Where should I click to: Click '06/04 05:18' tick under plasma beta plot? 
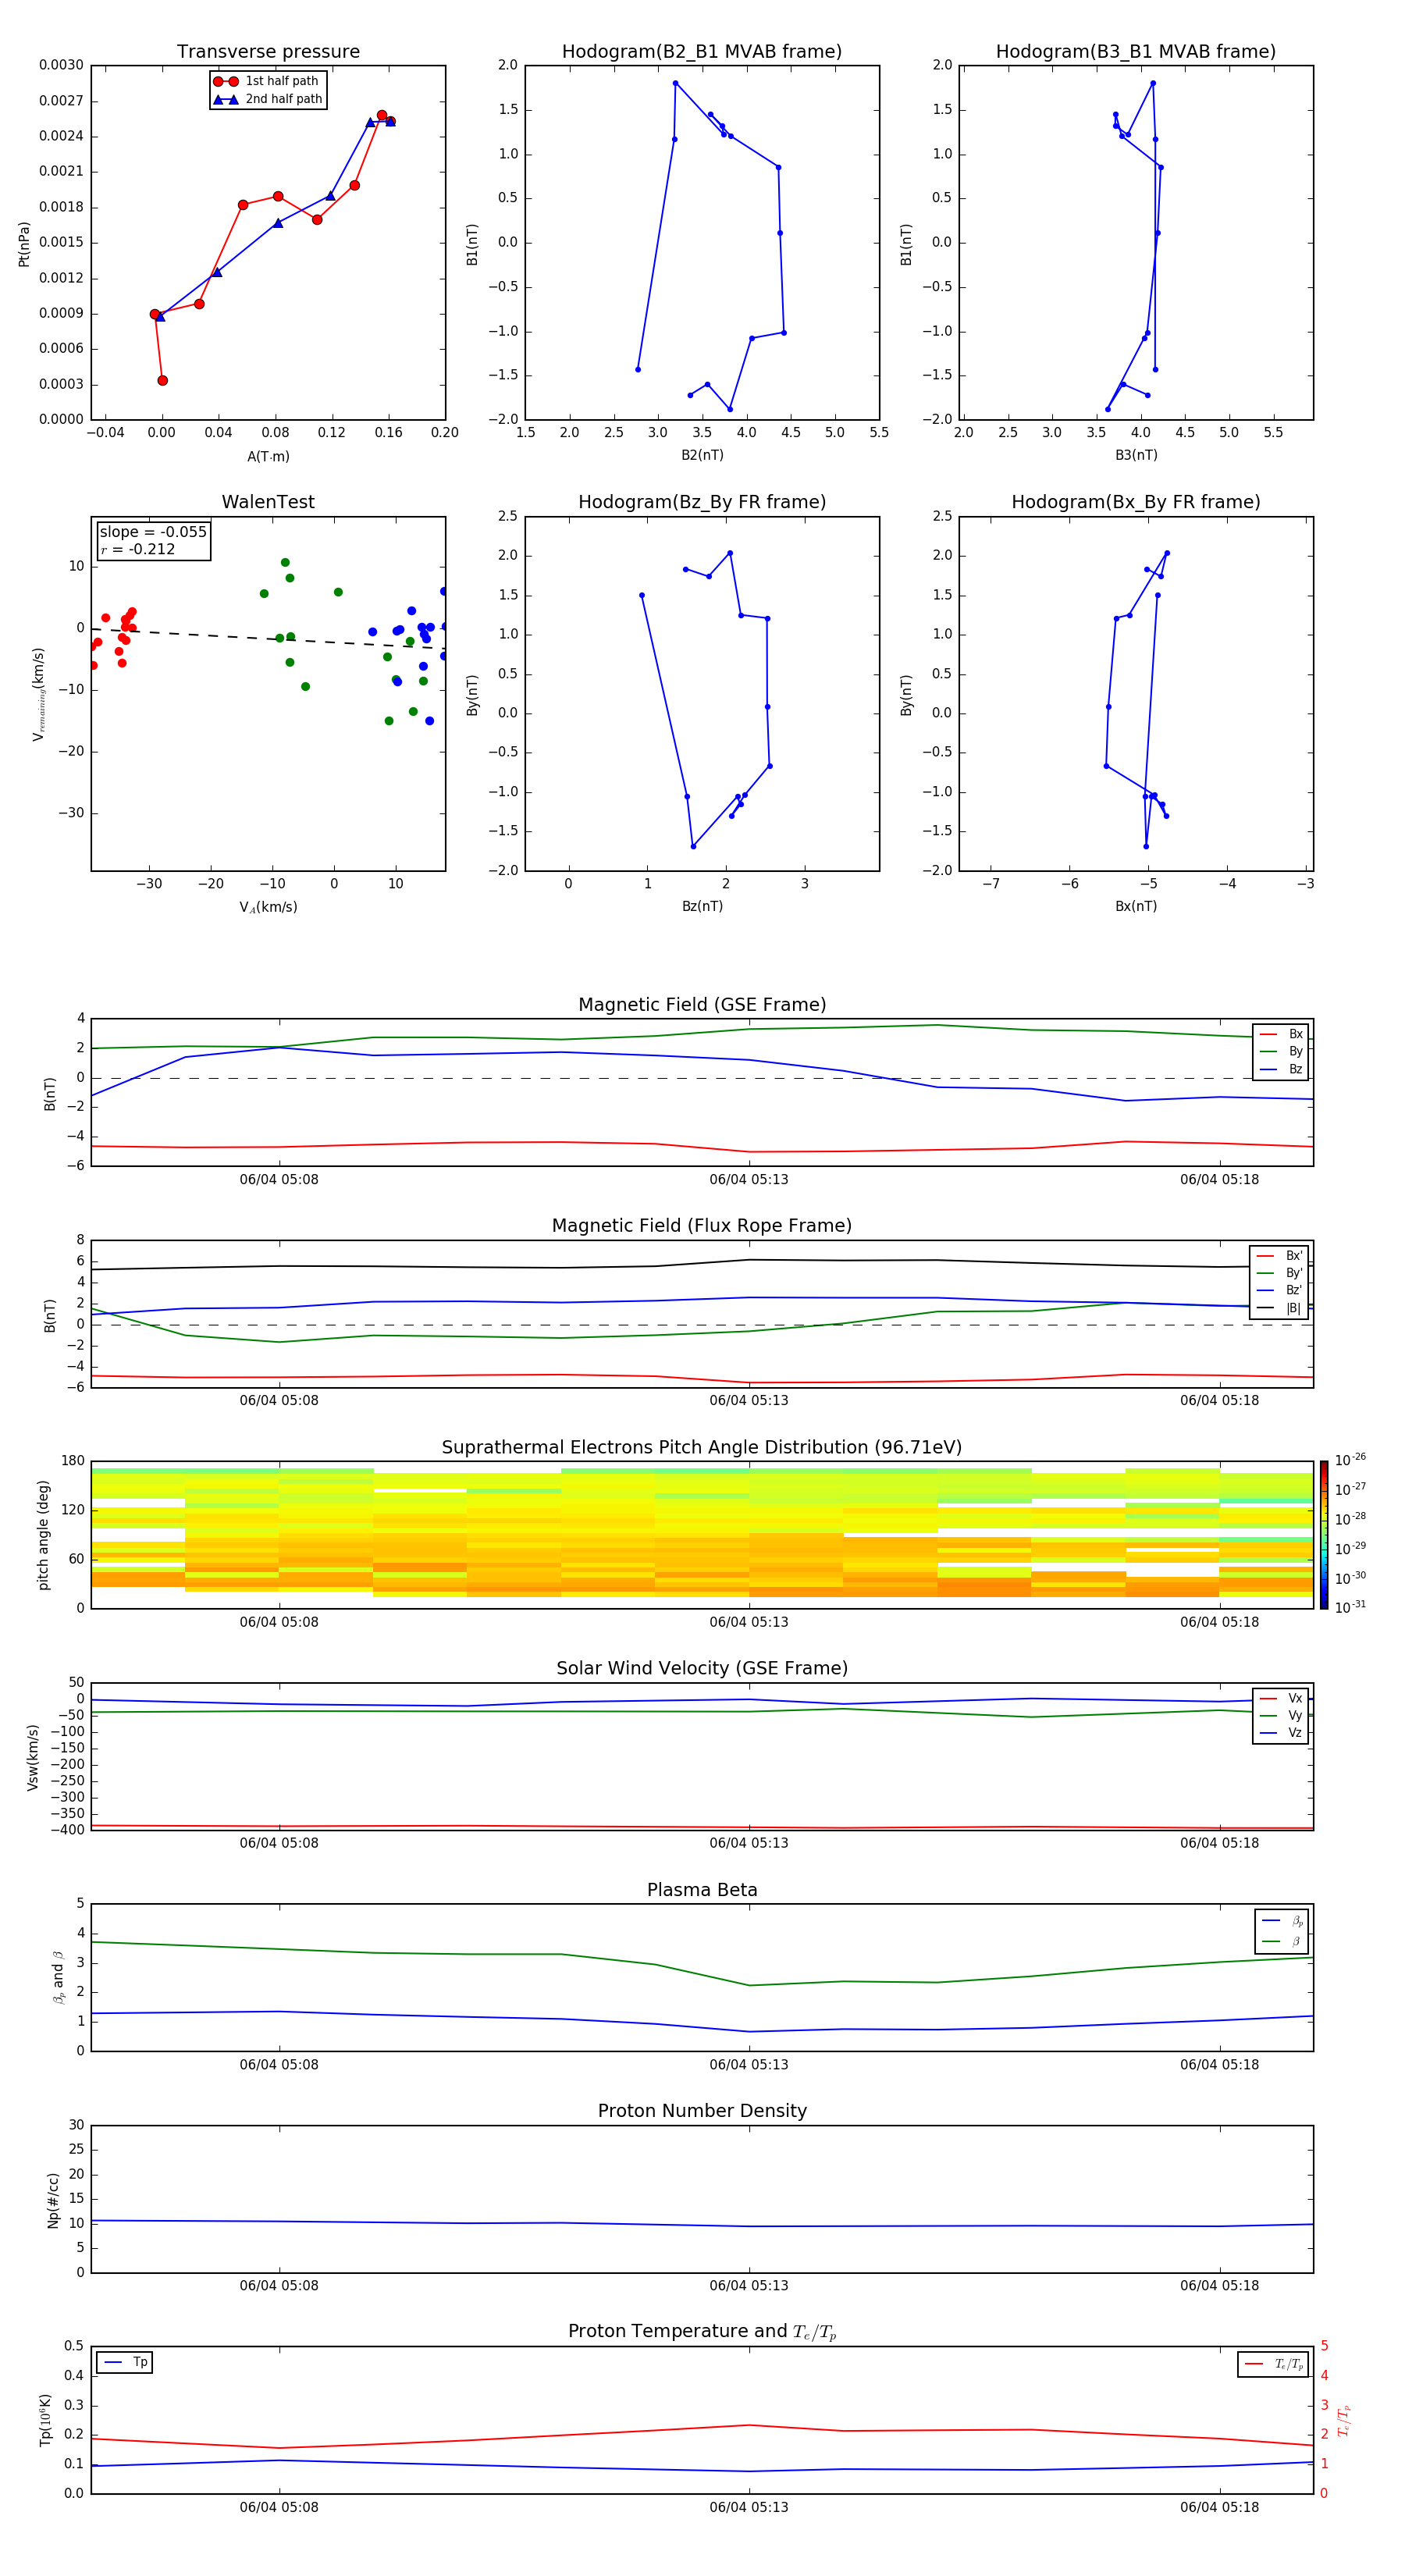pos(1219,2064)
